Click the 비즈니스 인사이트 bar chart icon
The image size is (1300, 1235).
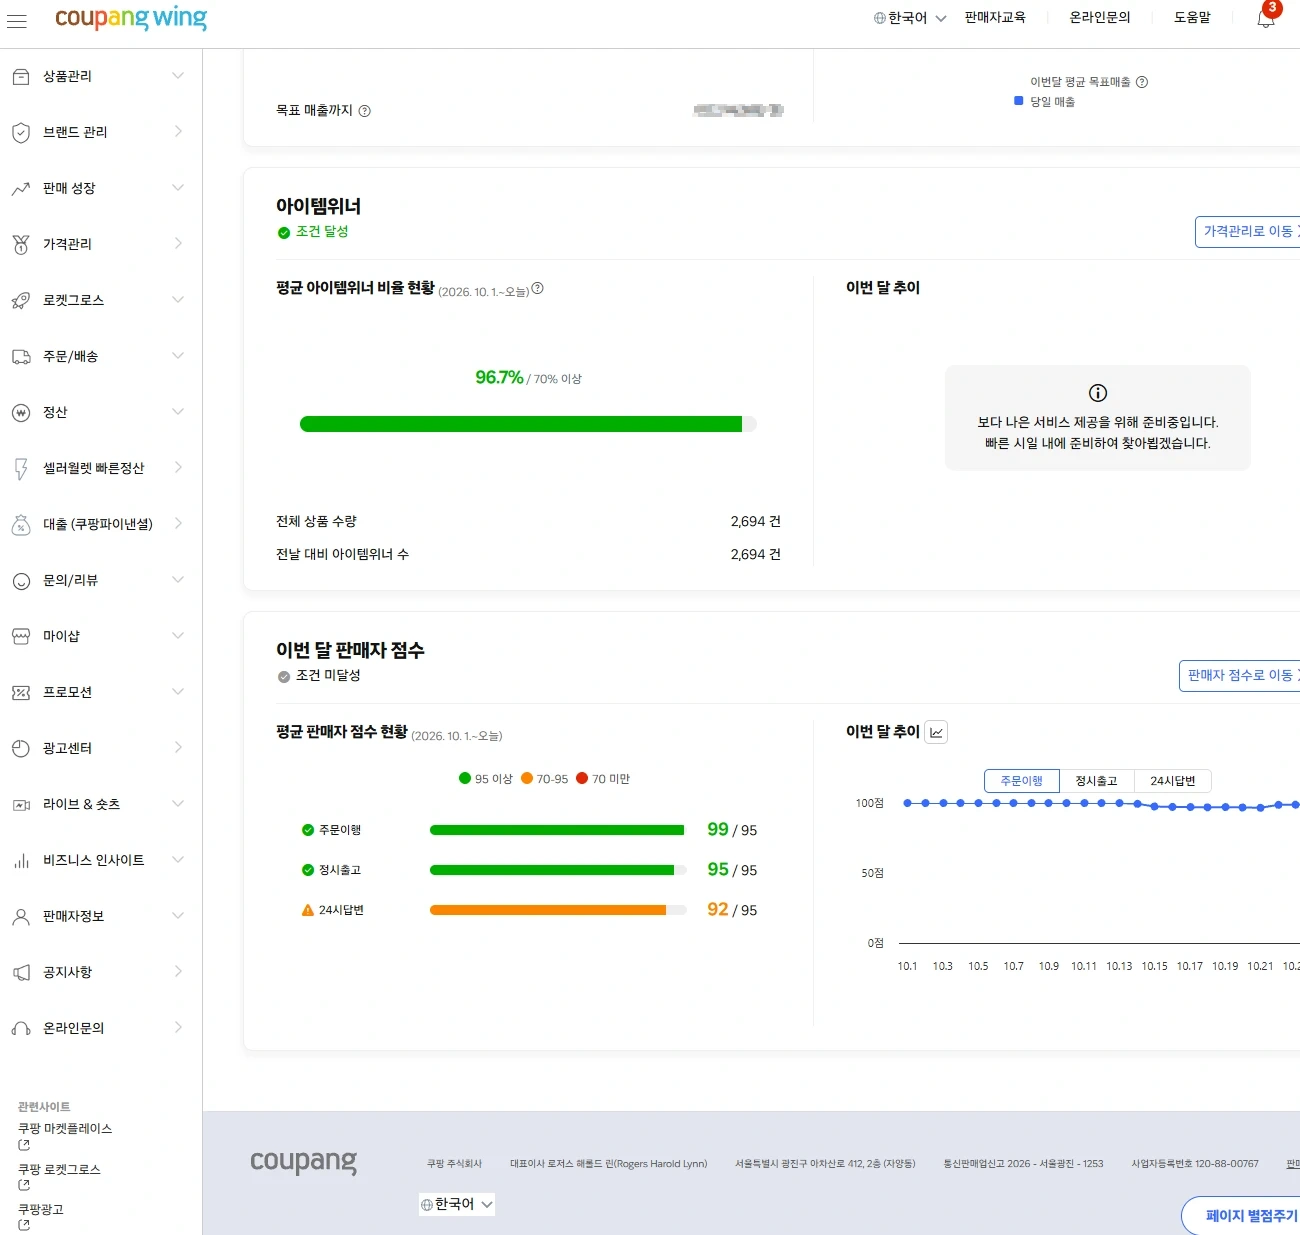tap(21, 860)
